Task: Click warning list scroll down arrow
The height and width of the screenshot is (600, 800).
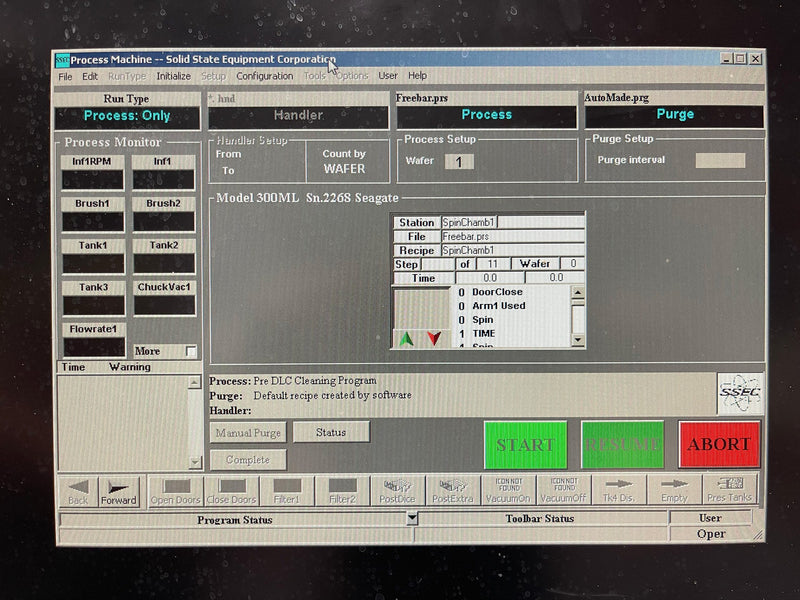Action: (195, 462)
